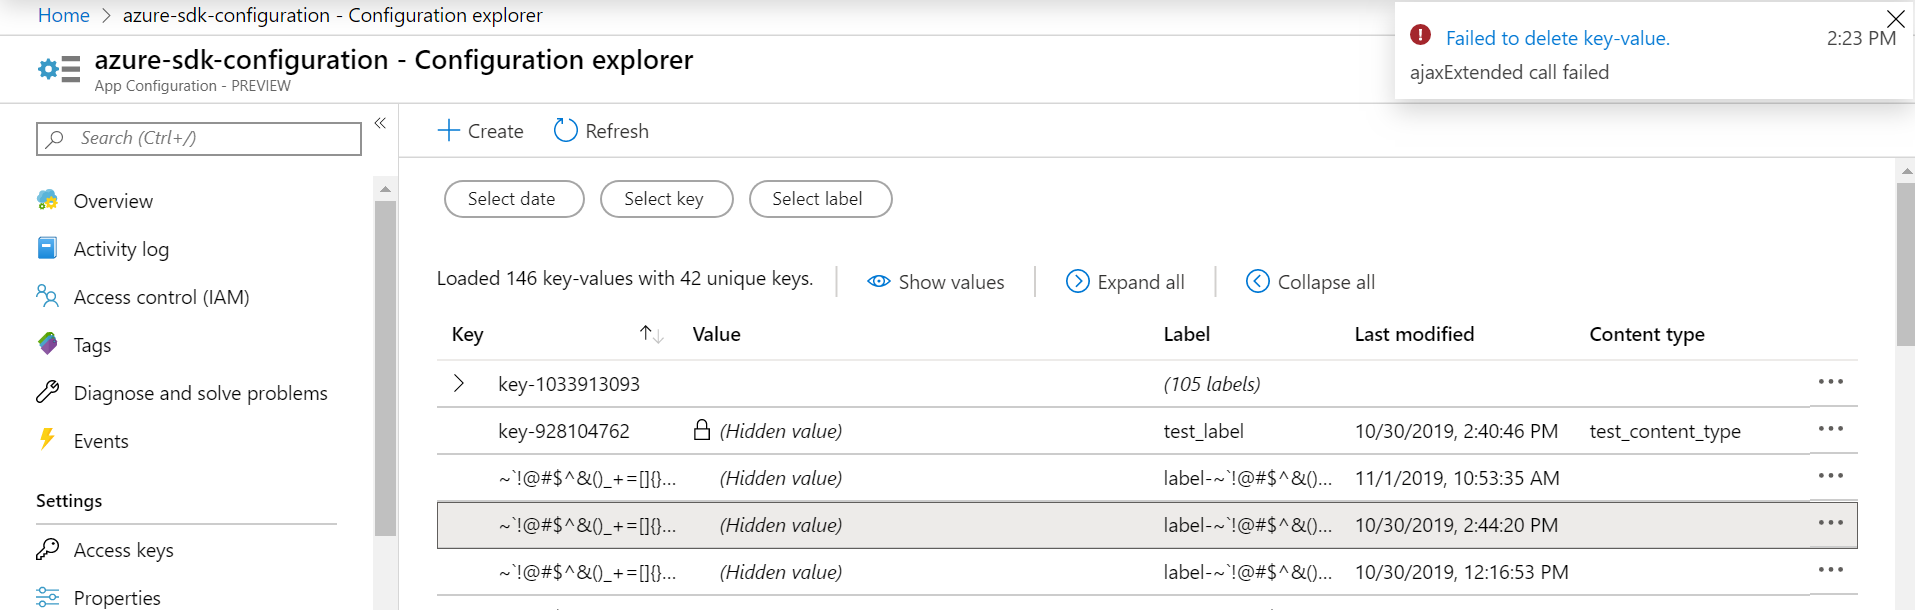Open Access control (IAM)
The width and height of the screenshot is (1915, 610).
click(161, 297)
